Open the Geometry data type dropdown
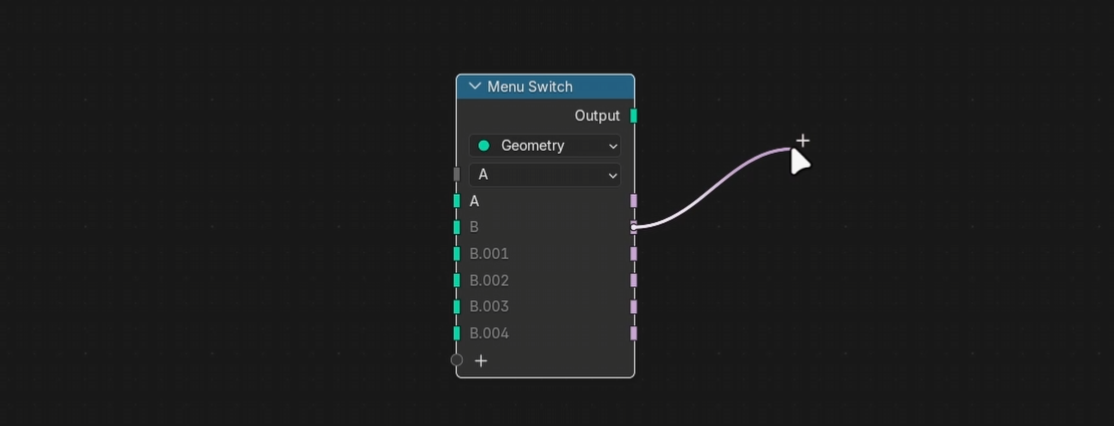 point(545,146)
